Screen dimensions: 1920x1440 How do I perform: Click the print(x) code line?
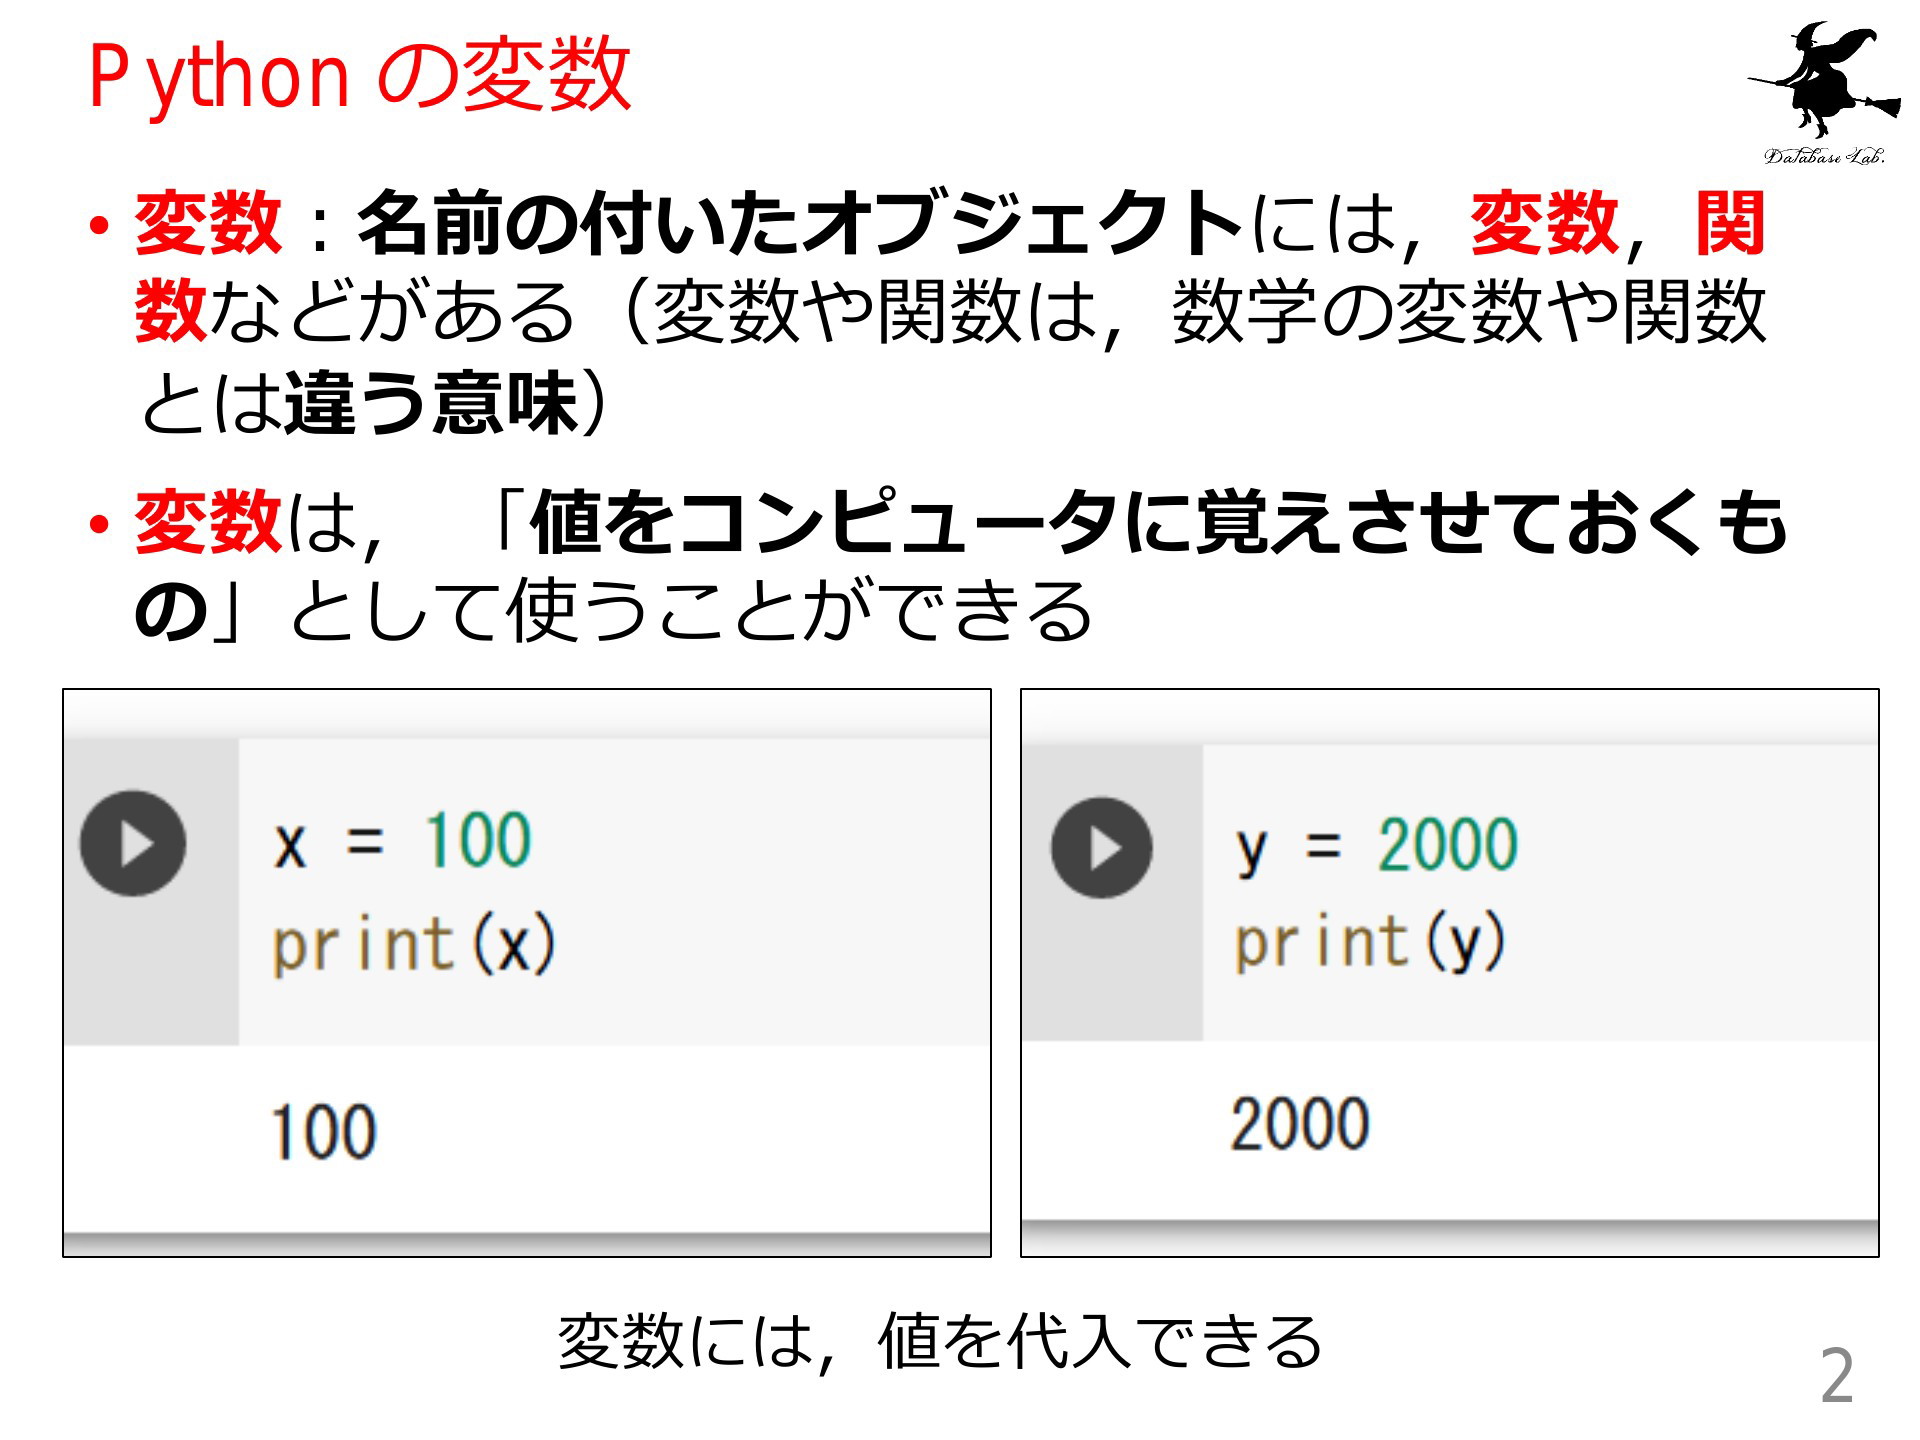tap(414, 945)
